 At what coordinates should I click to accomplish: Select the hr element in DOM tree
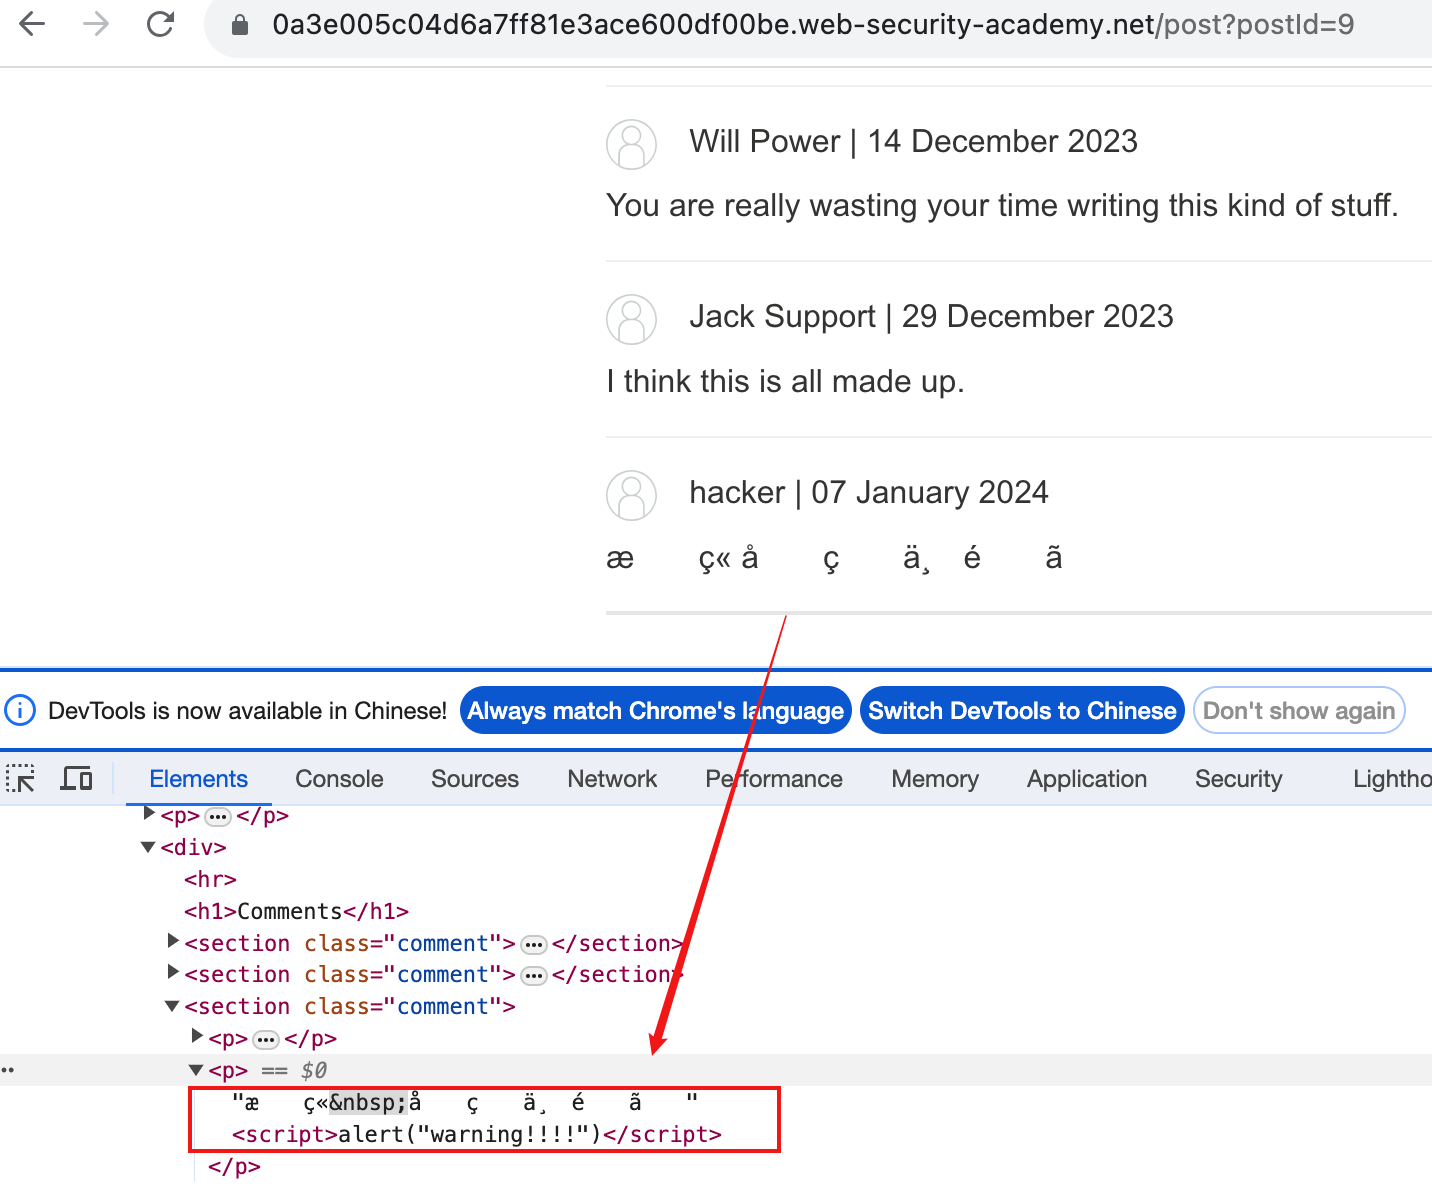210,879
